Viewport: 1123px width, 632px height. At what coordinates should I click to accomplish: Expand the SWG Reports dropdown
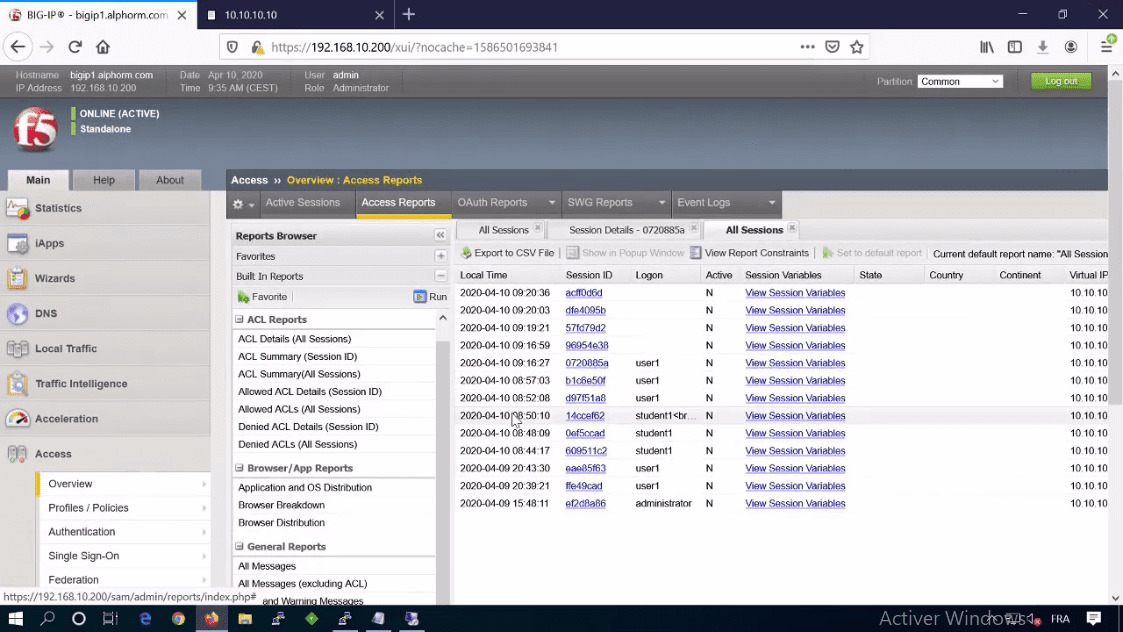point(664,202)
